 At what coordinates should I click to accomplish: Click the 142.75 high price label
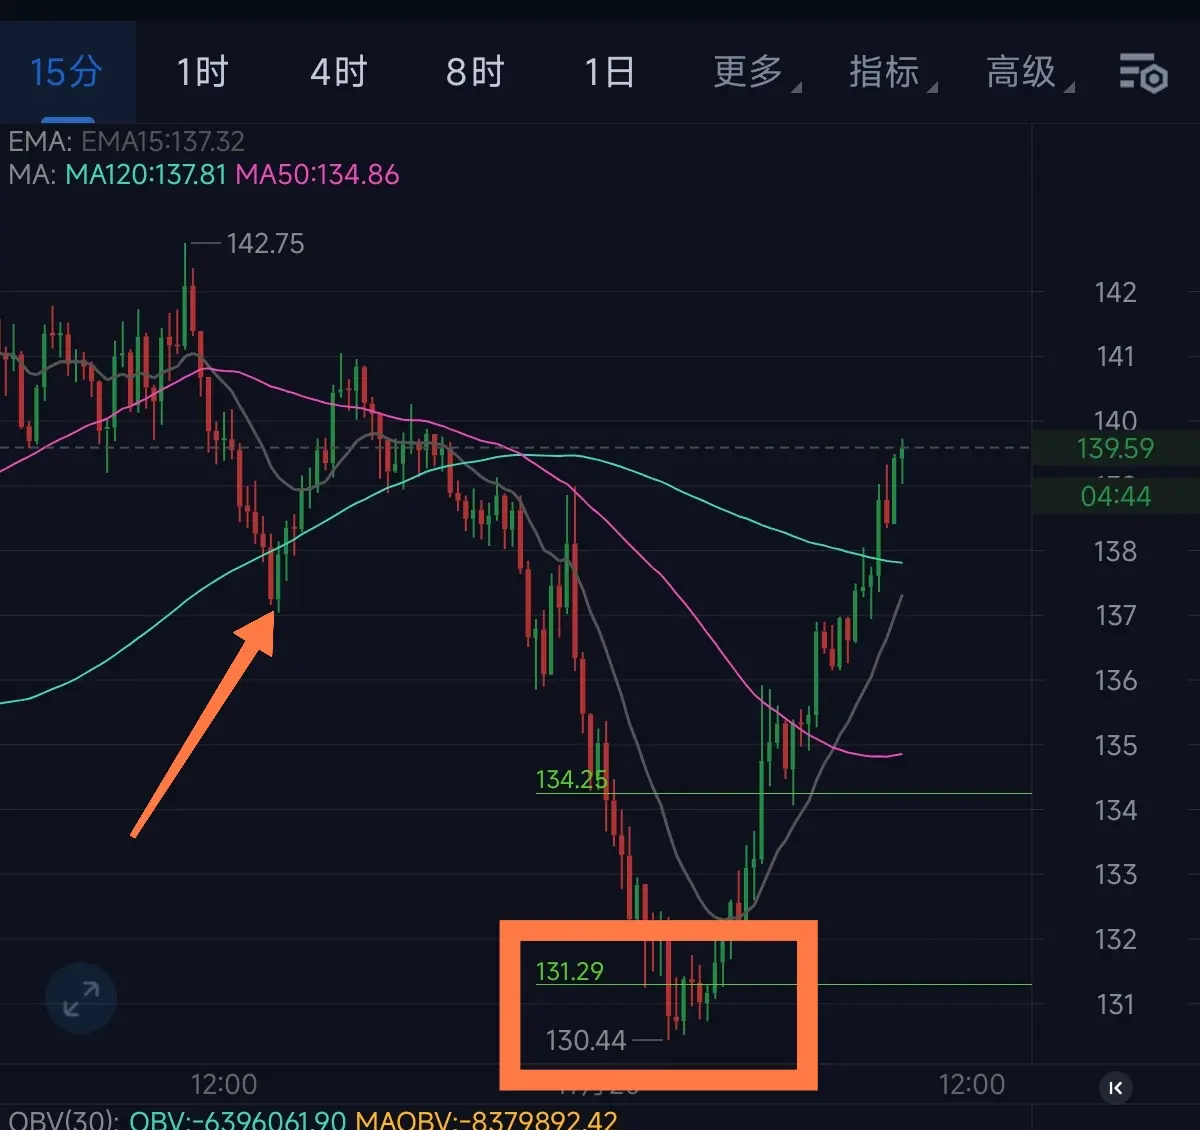click(x=265, y=243)
